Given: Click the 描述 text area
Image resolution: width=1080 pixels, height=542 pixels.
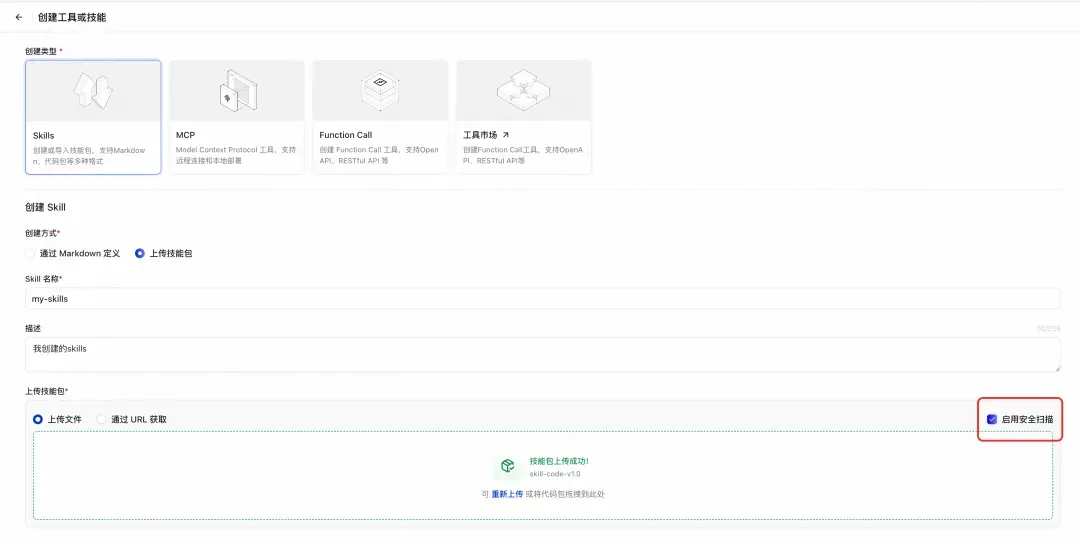Looking at the screenshot, I should point(542,355).
